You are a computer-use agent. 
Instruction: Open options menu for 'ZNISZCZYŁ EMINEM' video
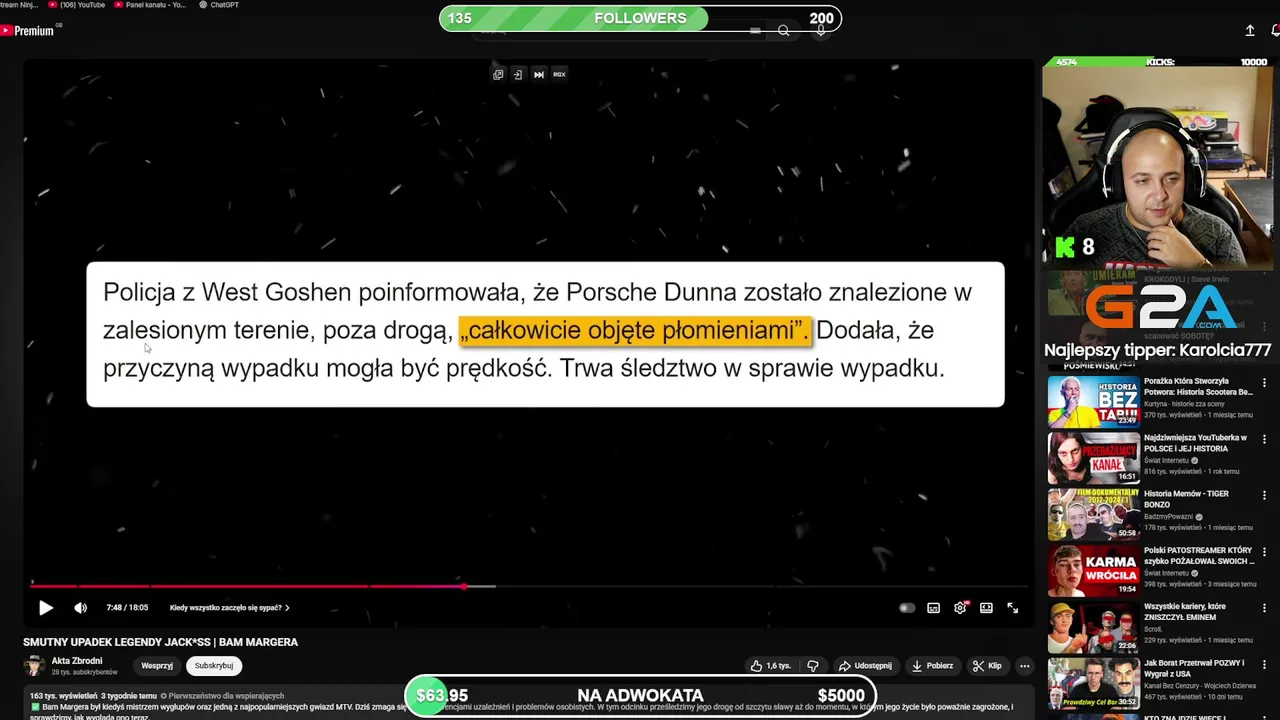pos(1264,608)
